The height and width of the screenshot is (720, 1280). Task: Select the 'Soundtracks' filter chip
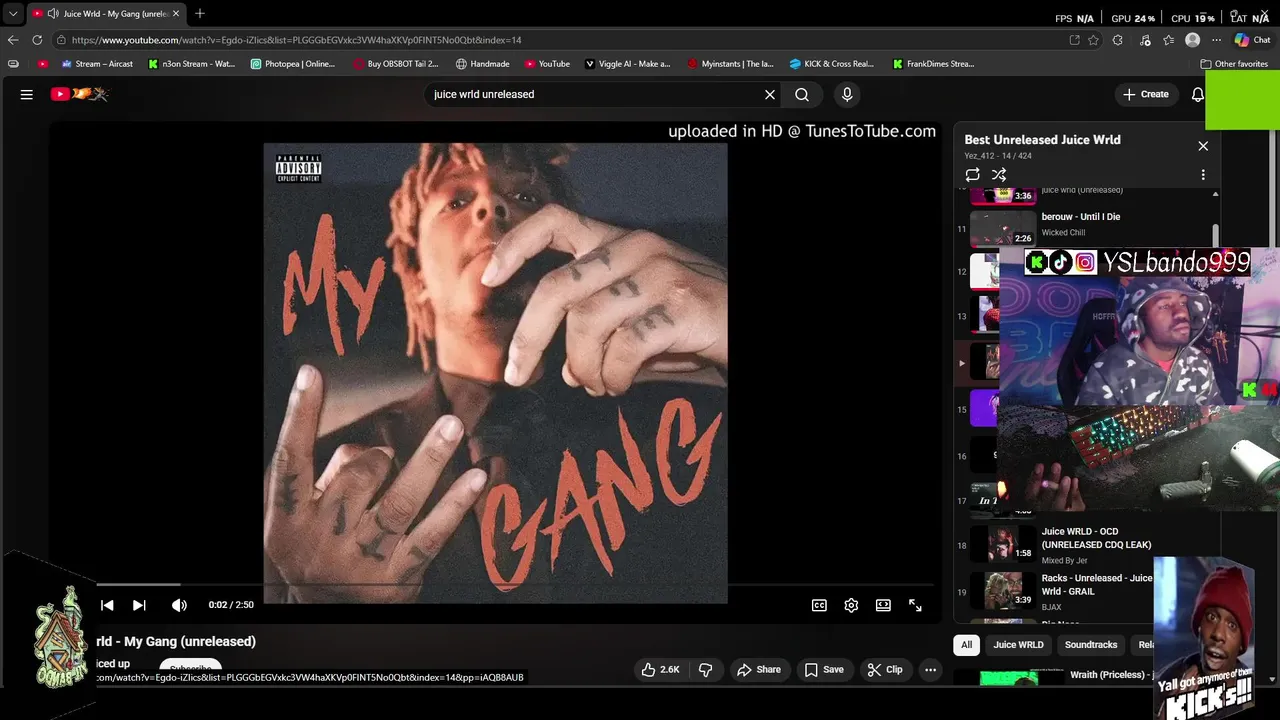(x=1091, y=645)
